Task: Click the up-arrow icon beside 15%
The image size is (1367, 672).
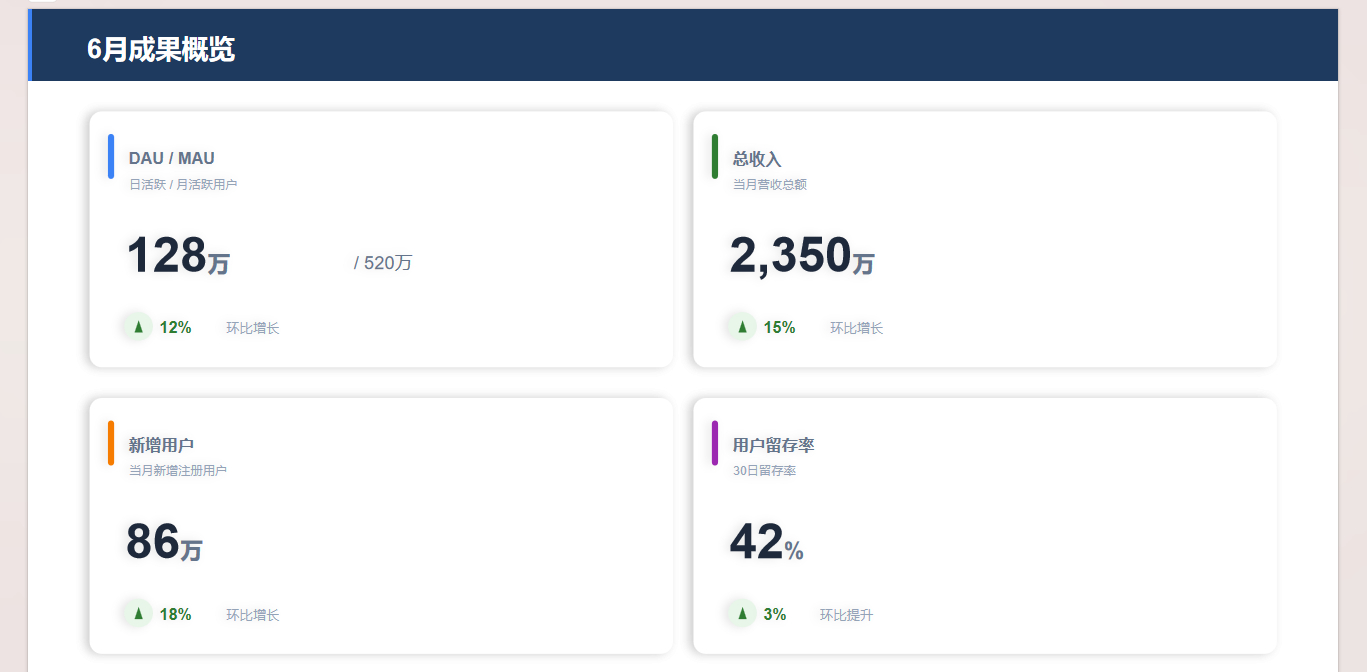Action: pos(742,327)
